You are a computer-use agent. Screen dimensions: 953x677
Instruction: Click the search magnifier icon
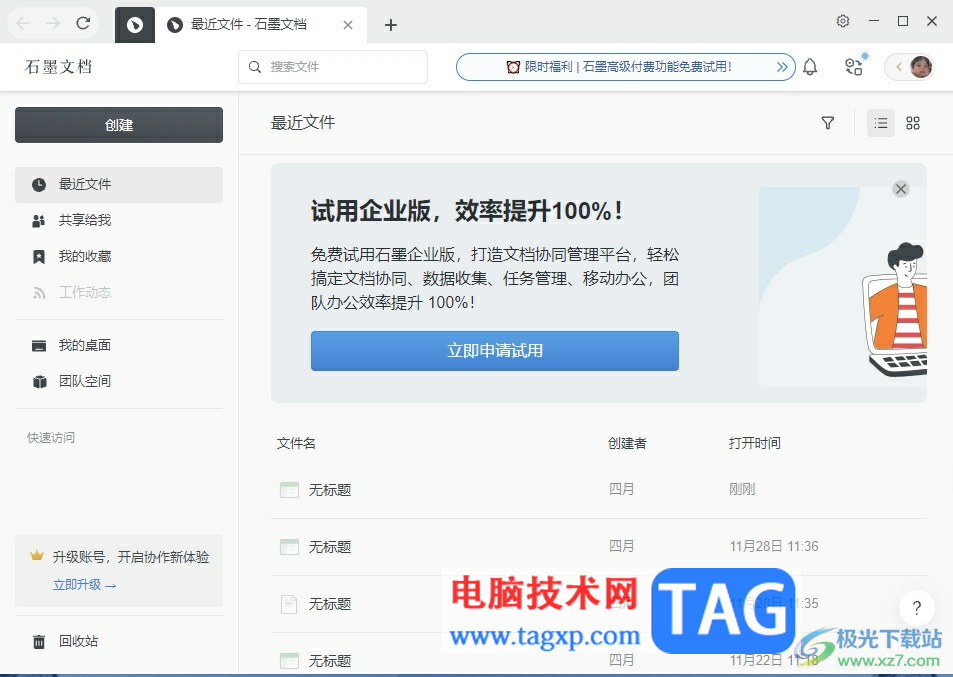255,67
